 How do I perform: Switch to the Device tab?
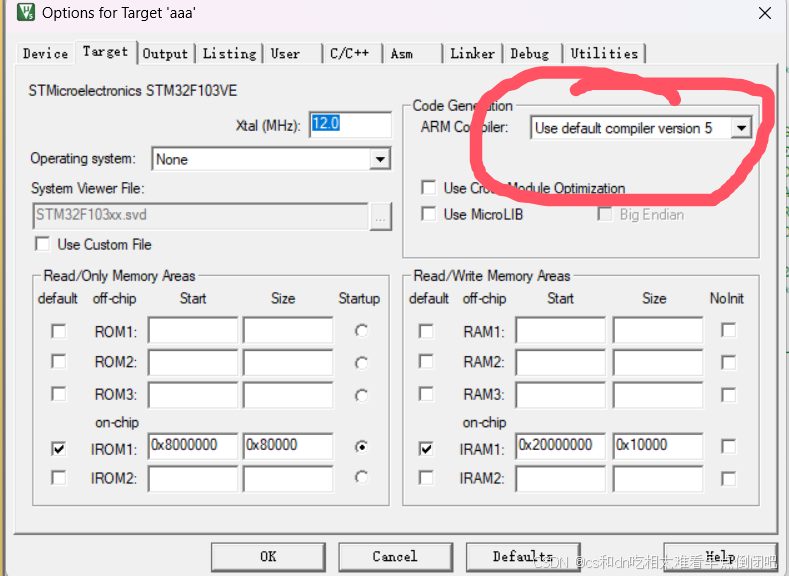pyautogui.click(x=45, y=53)
